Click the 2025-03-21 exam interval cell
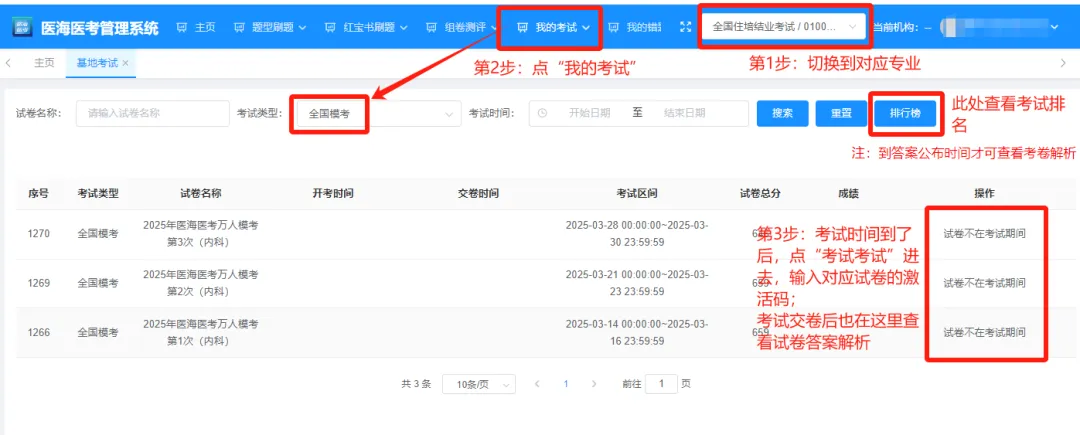 pos(636,283)
